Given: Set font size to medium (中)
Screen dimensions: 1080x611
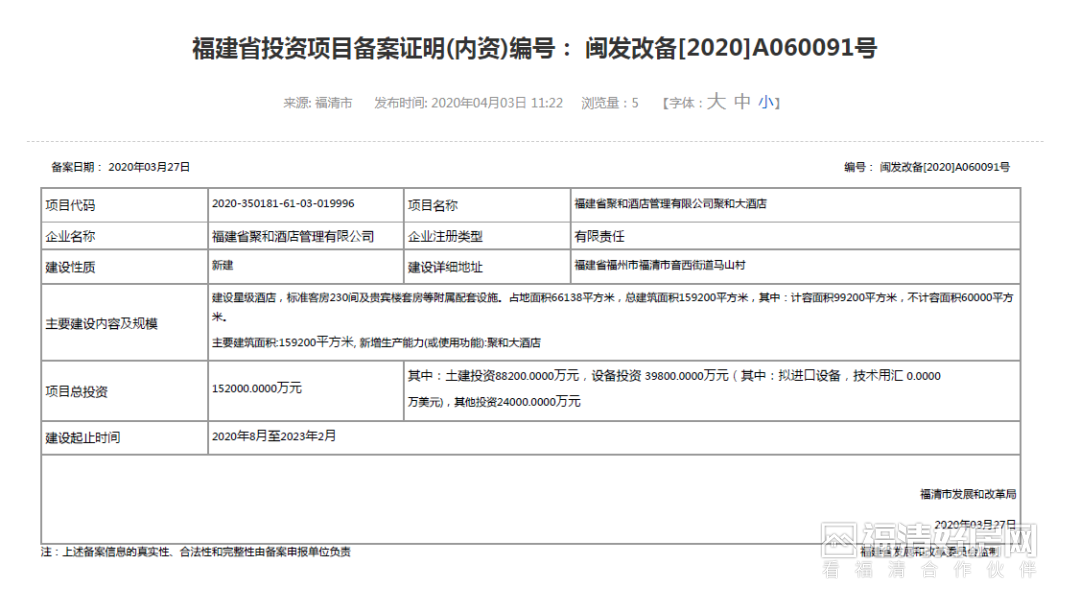Looking at the screenshot, I should click(742, 102).
